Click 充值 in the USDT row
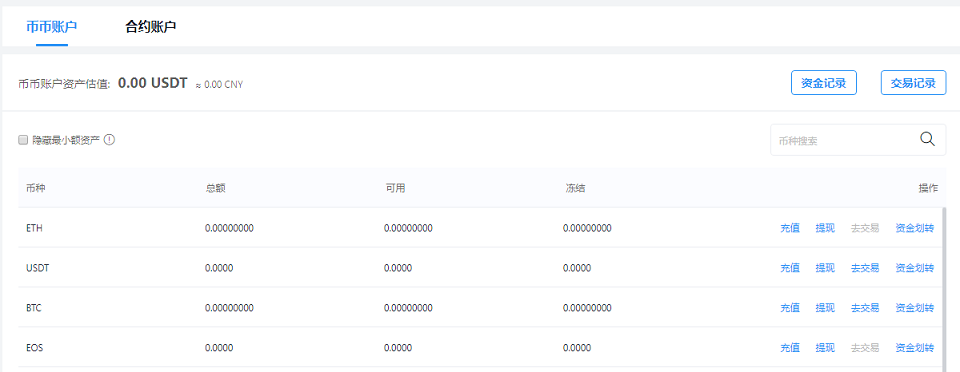This screenshot has height=372, width=960. click(790, 268)
